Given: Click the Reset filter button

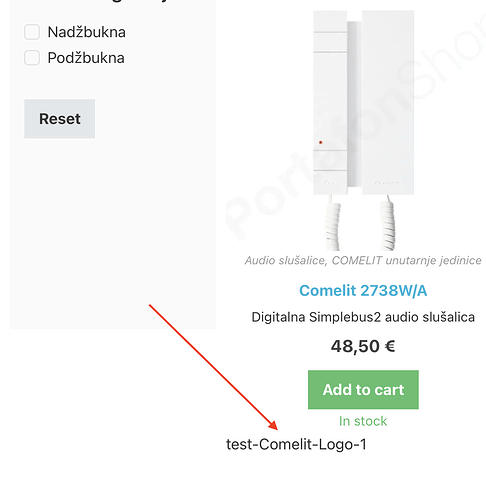Looking at the screenshot, I should coord(60,119).
